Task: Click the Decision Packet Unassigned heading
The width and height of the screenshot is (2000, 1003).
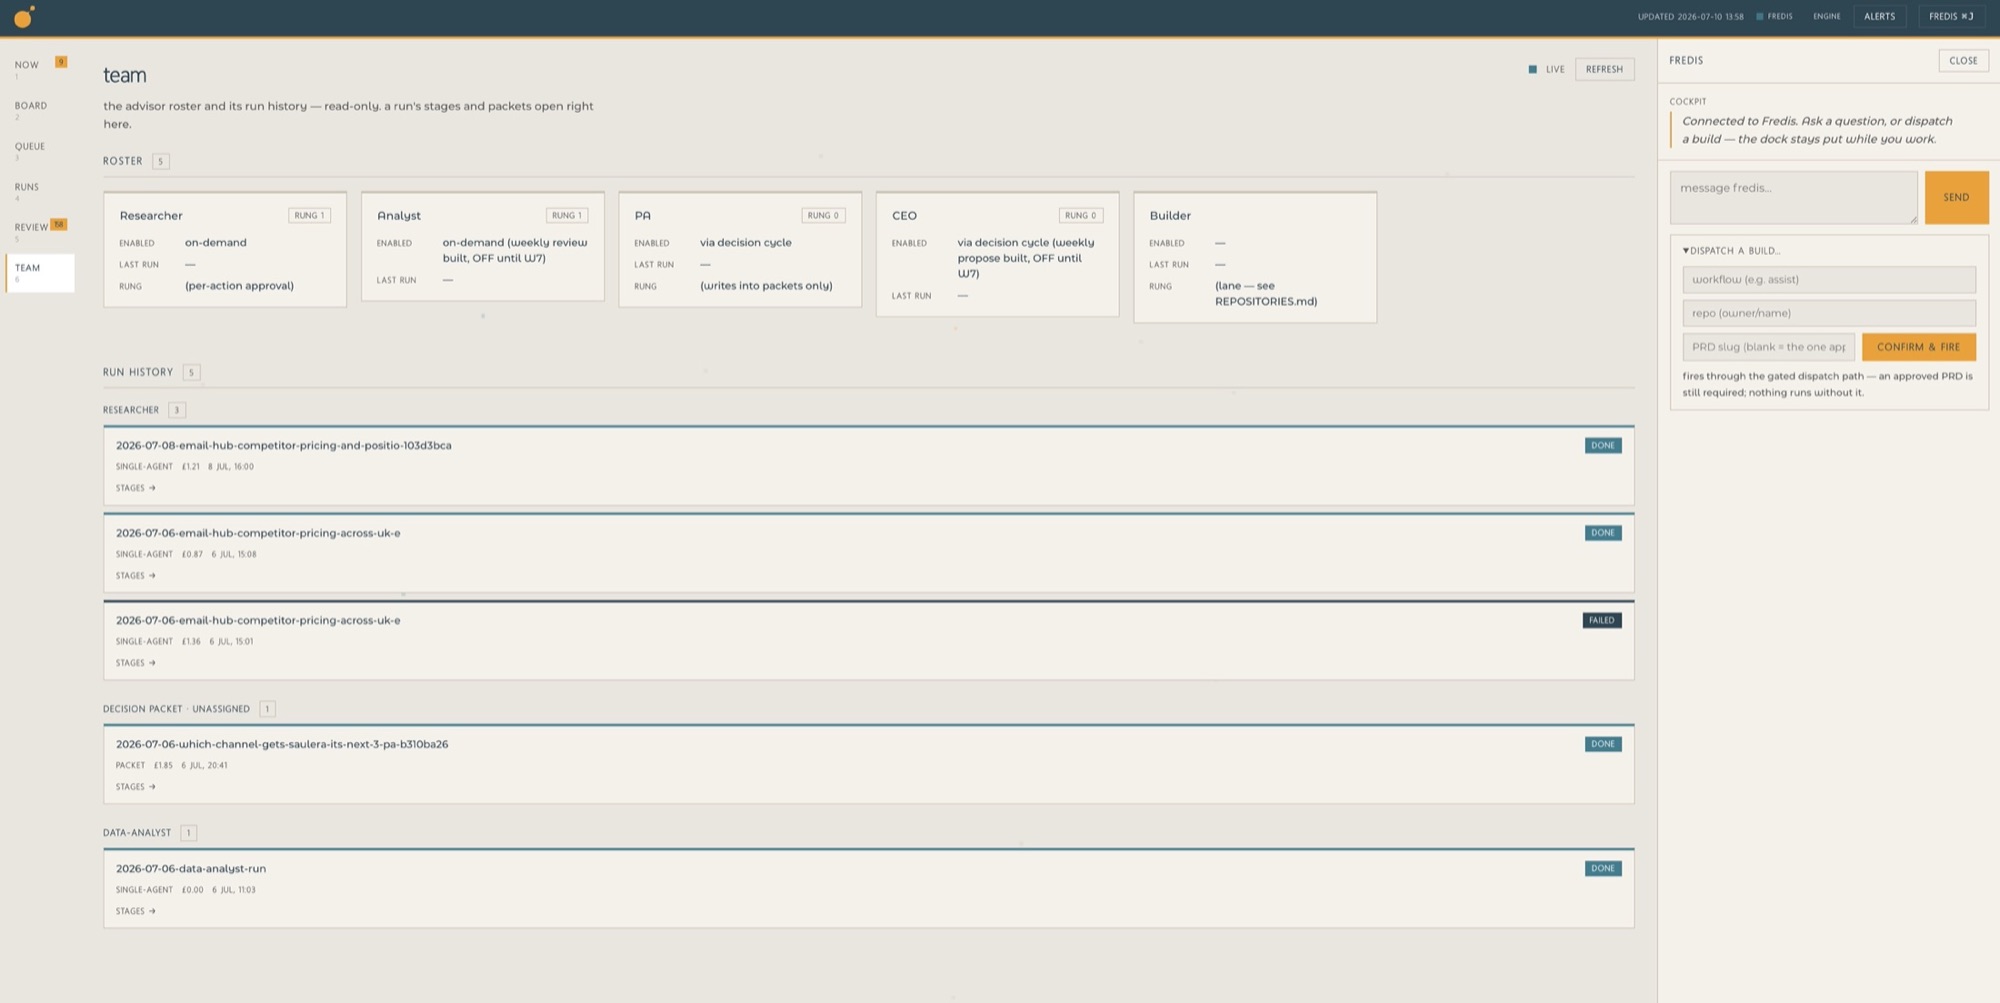Action: (176, 709)
